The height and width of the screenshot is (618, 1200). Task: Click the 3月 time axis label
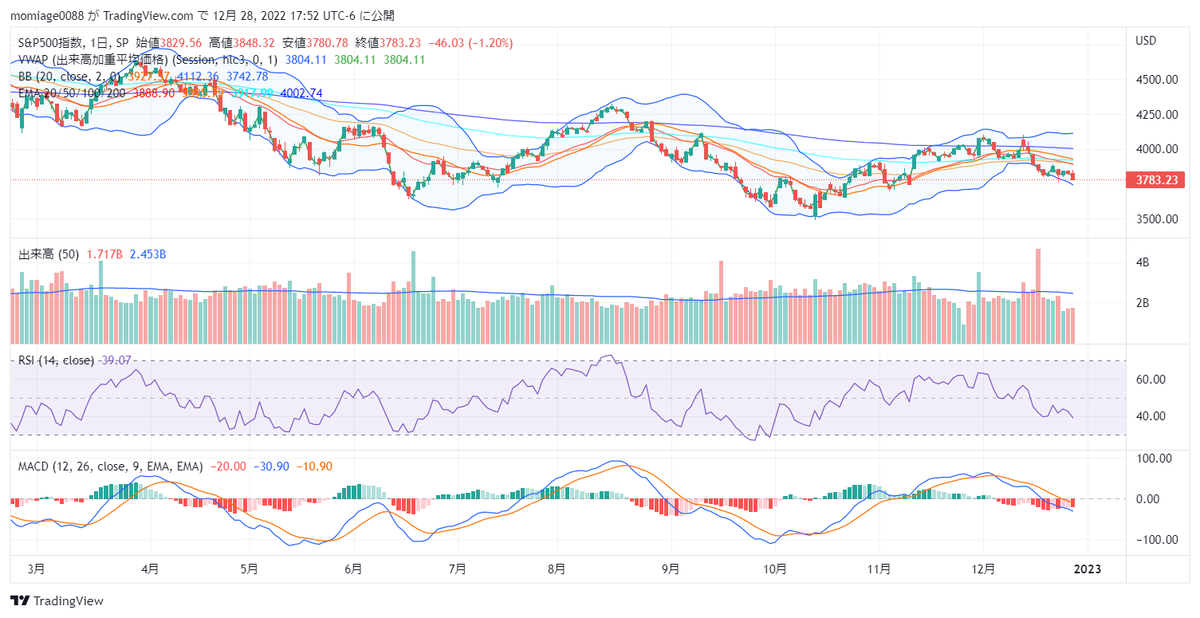click(x=36, y=568)
